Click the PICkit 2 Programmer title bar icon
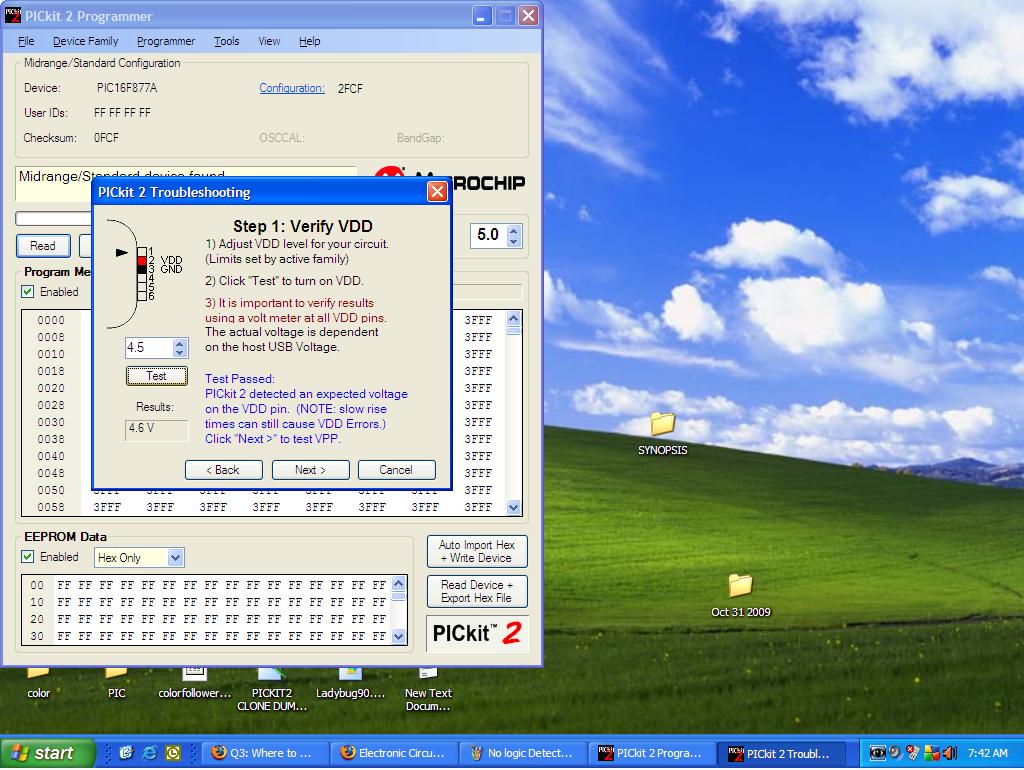 [12, 15]
